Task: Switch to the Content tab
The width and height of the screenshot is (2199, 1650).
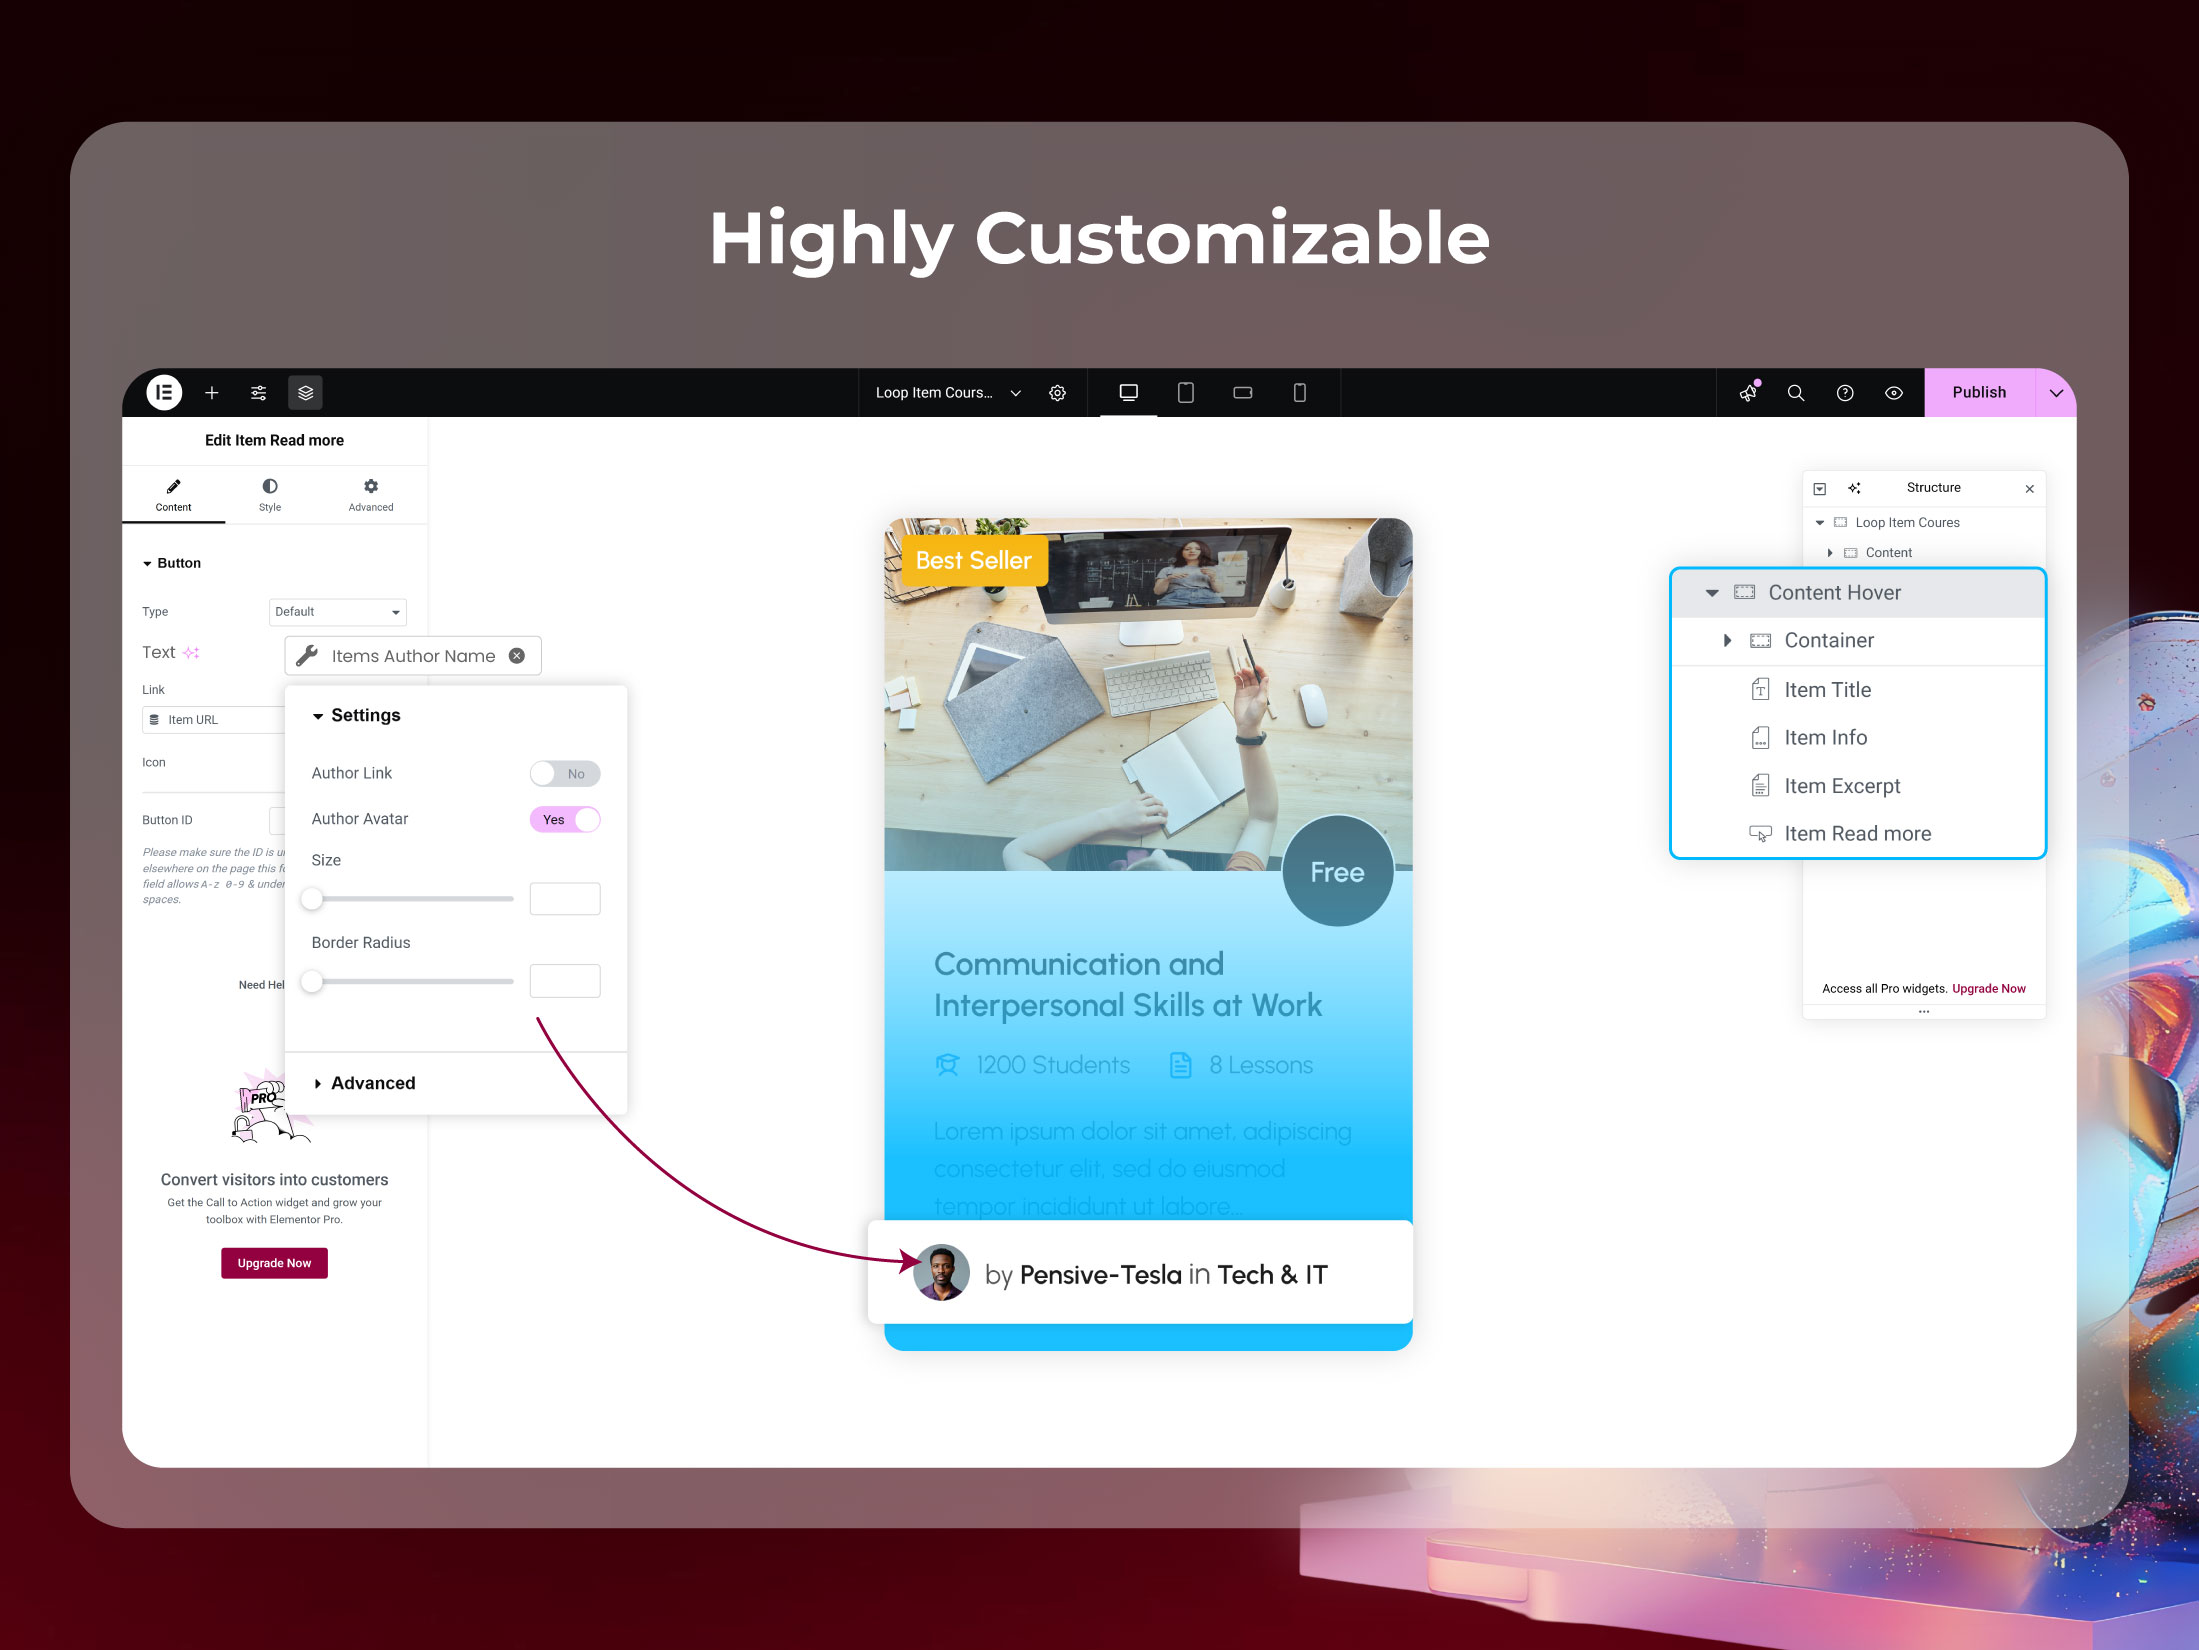Action: (173, 495)
